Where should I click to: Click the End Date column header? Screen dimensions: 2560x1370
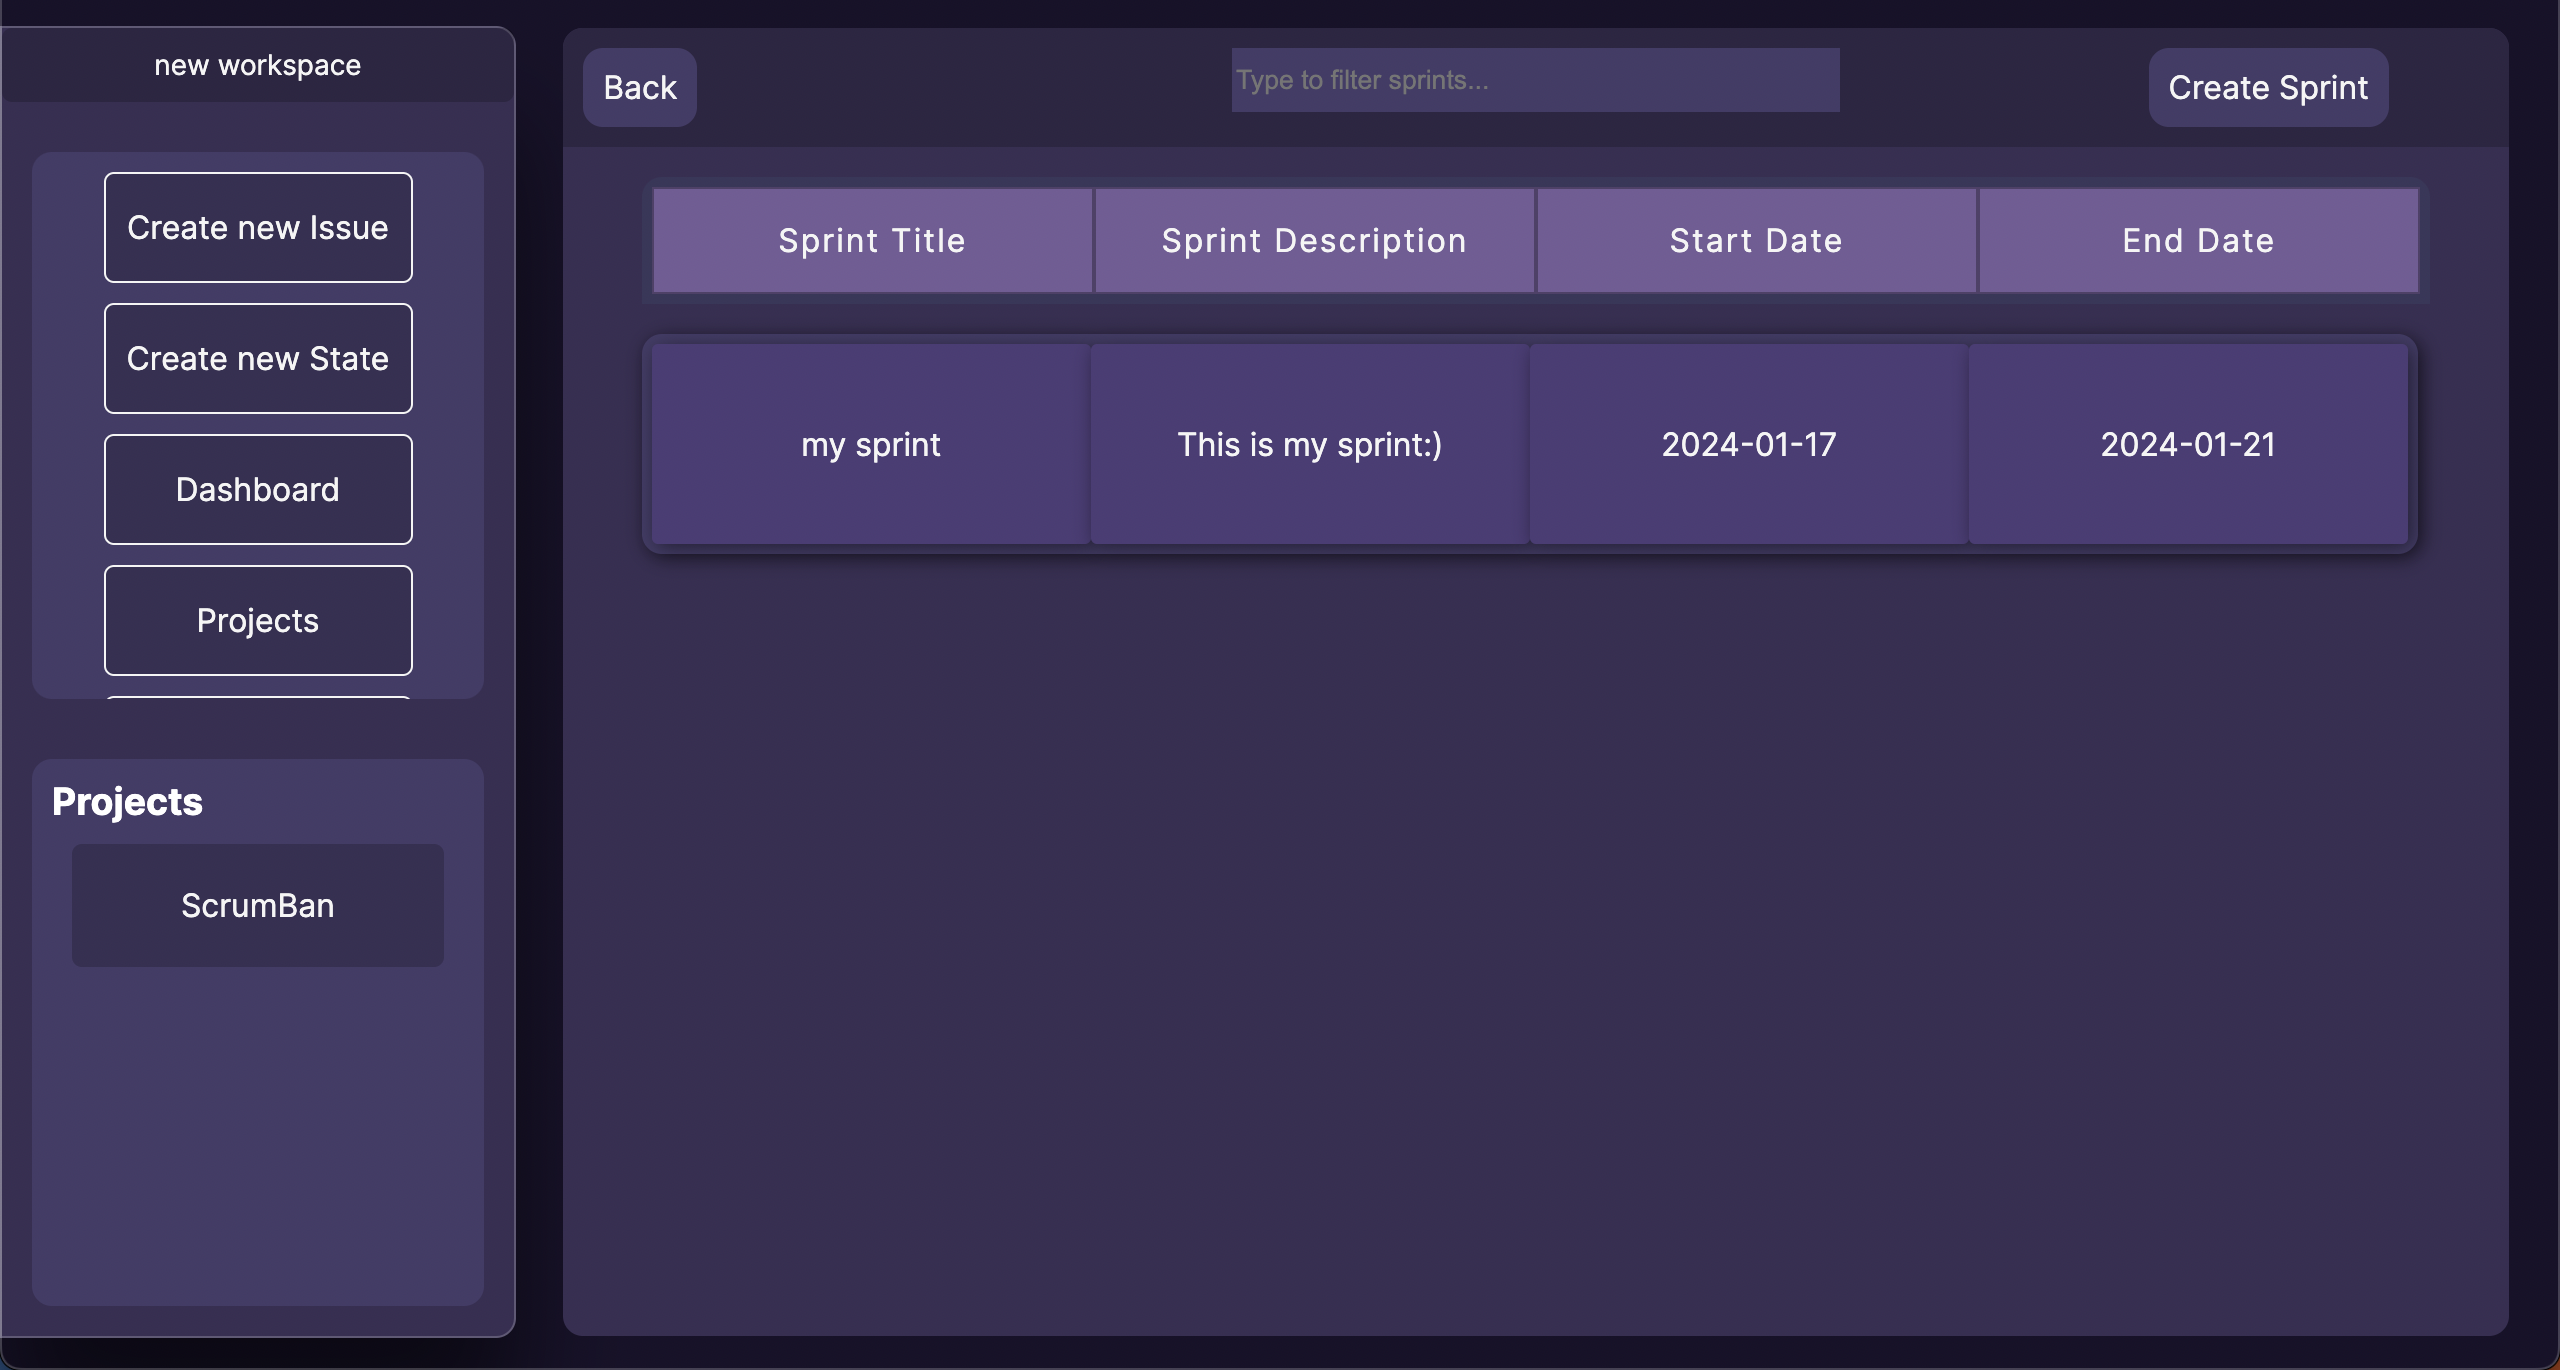pyautogui.click(x=2198, y=241)
